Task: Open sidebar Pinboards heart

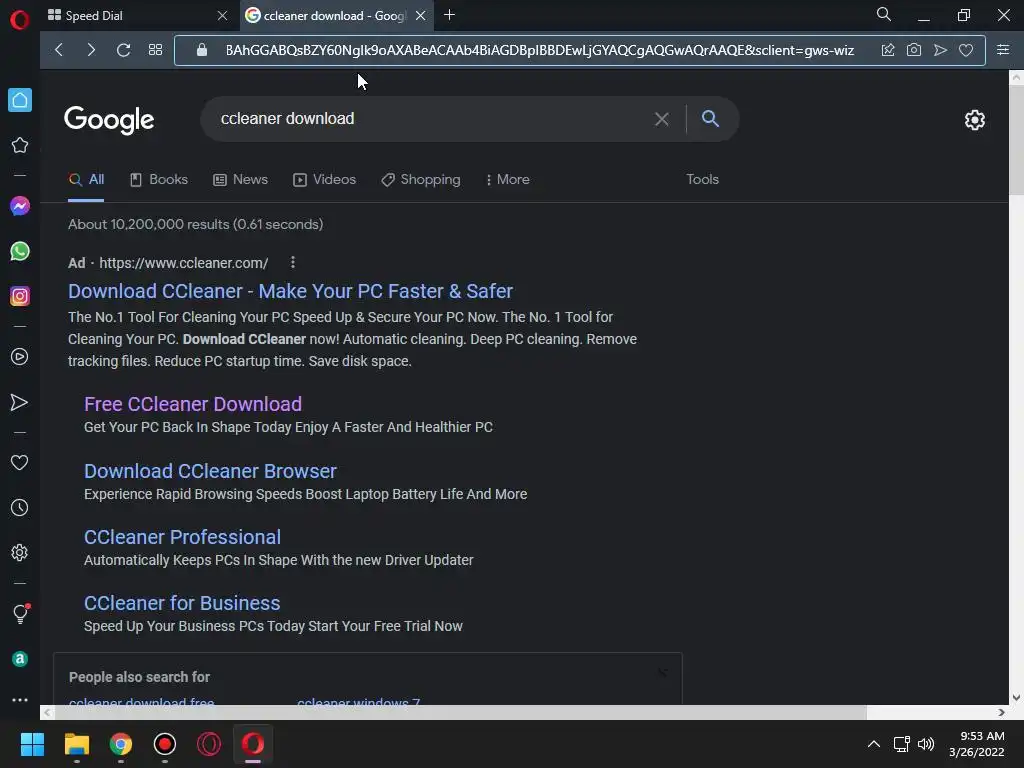Action: [x=20, y=462]
